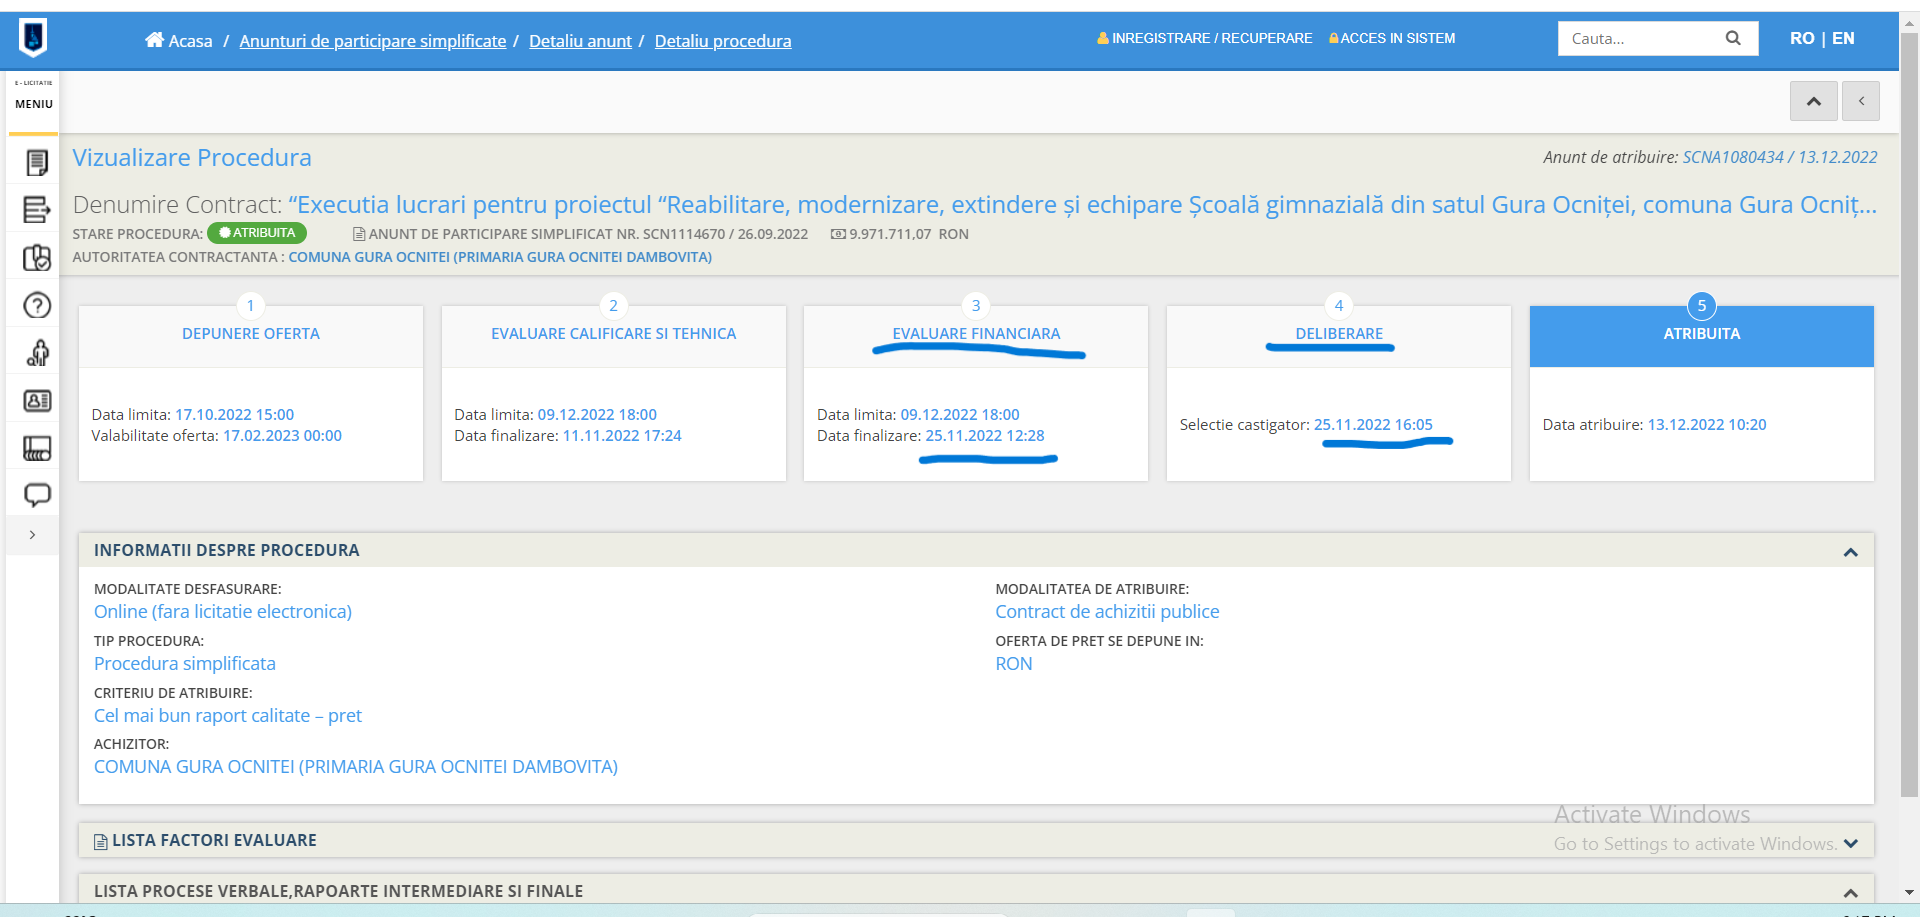Click the e-licitatie shield logo
The image size is (1920, 917).
click(33, 39)
